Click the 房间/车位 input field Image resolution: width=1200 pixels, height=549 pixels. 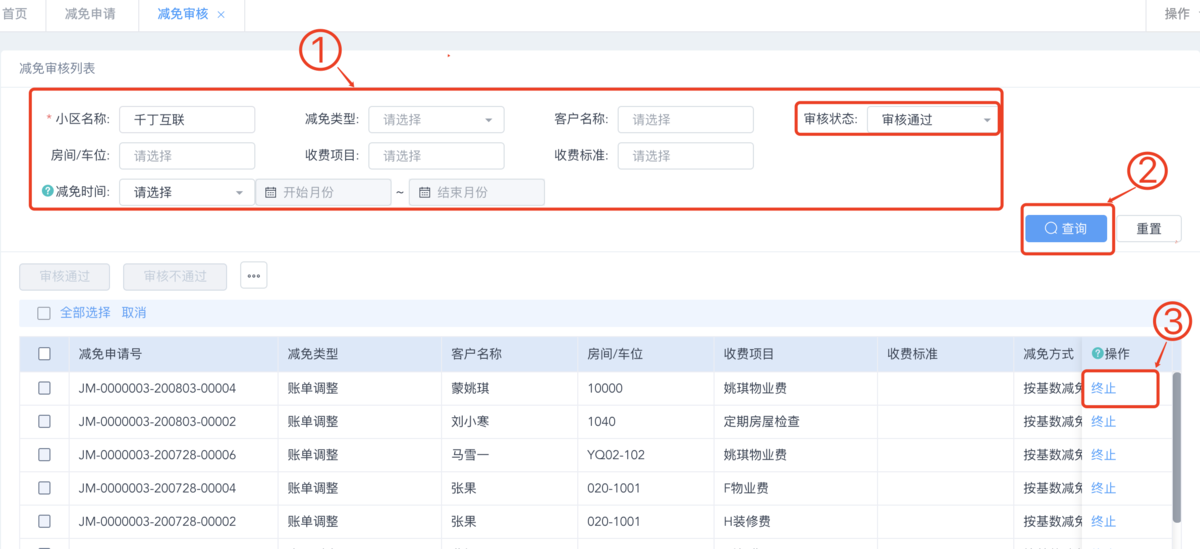pyautogui.click(x=187, y=156)
